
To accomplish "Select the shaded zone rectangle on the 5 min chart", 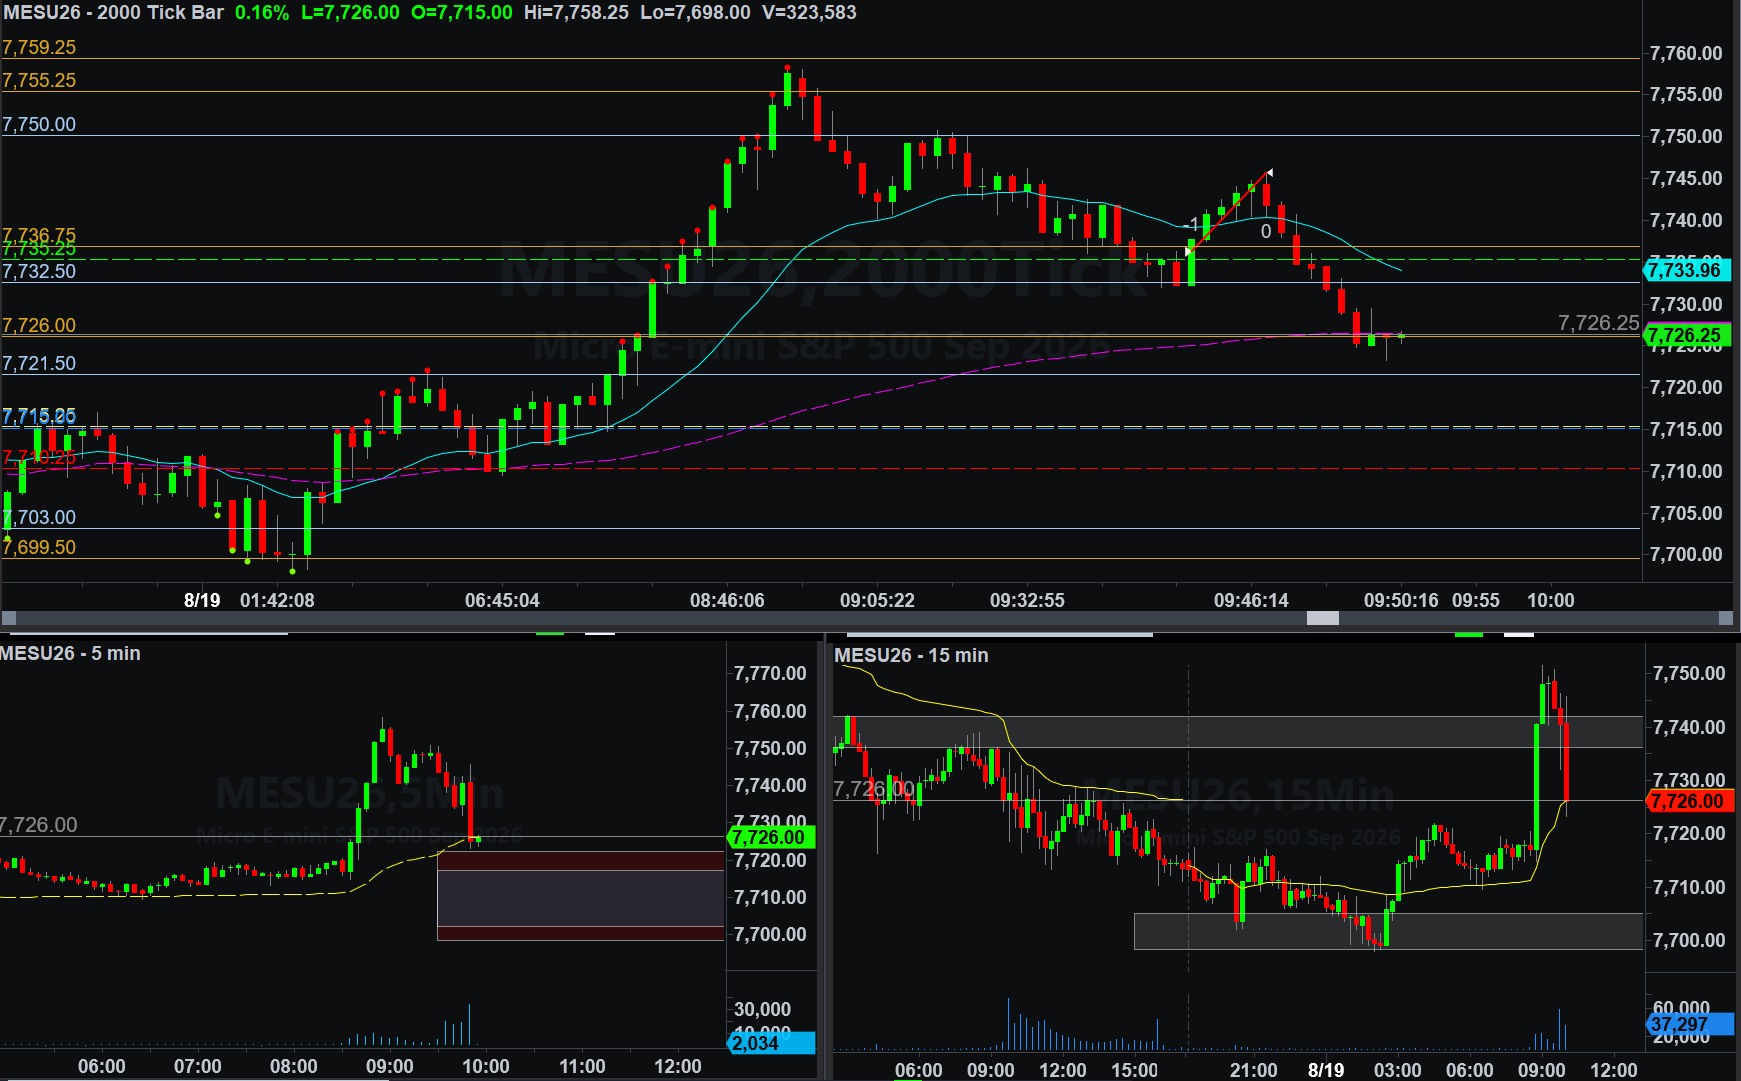I will (x=580, y=896).
